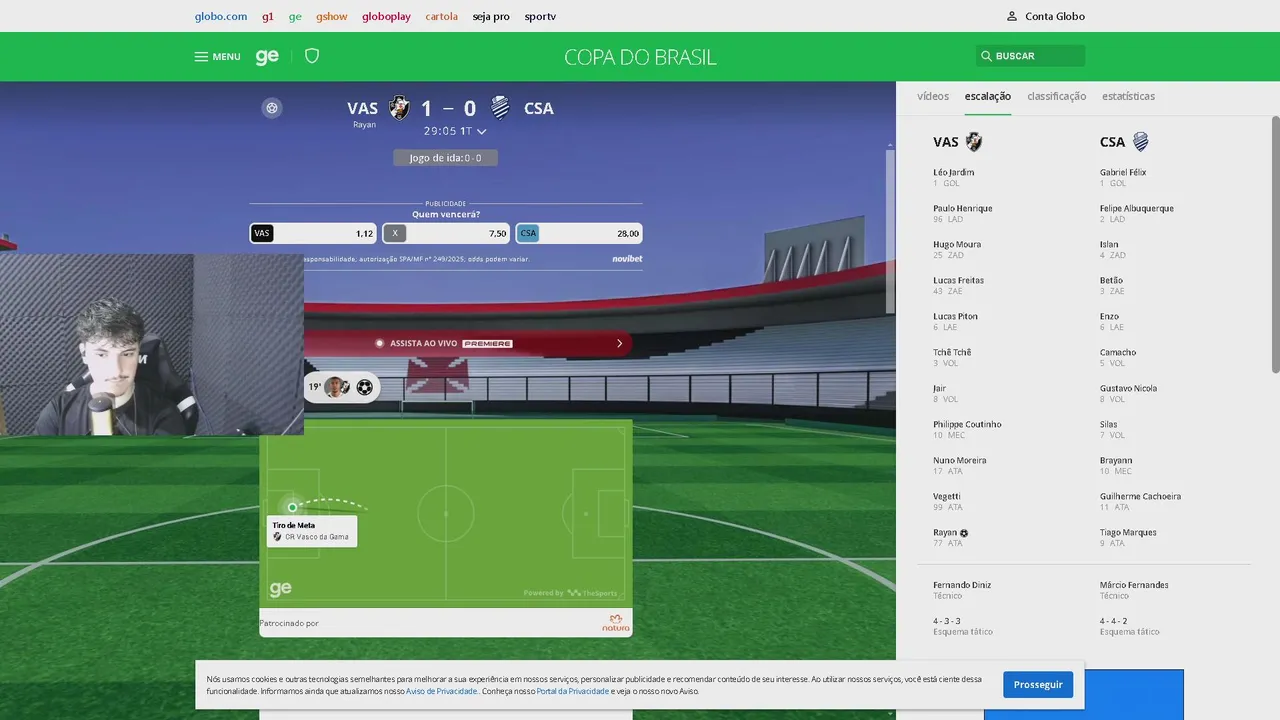Click player Léo Jardim
1280x720 pixels.
[x=954, y=172]
